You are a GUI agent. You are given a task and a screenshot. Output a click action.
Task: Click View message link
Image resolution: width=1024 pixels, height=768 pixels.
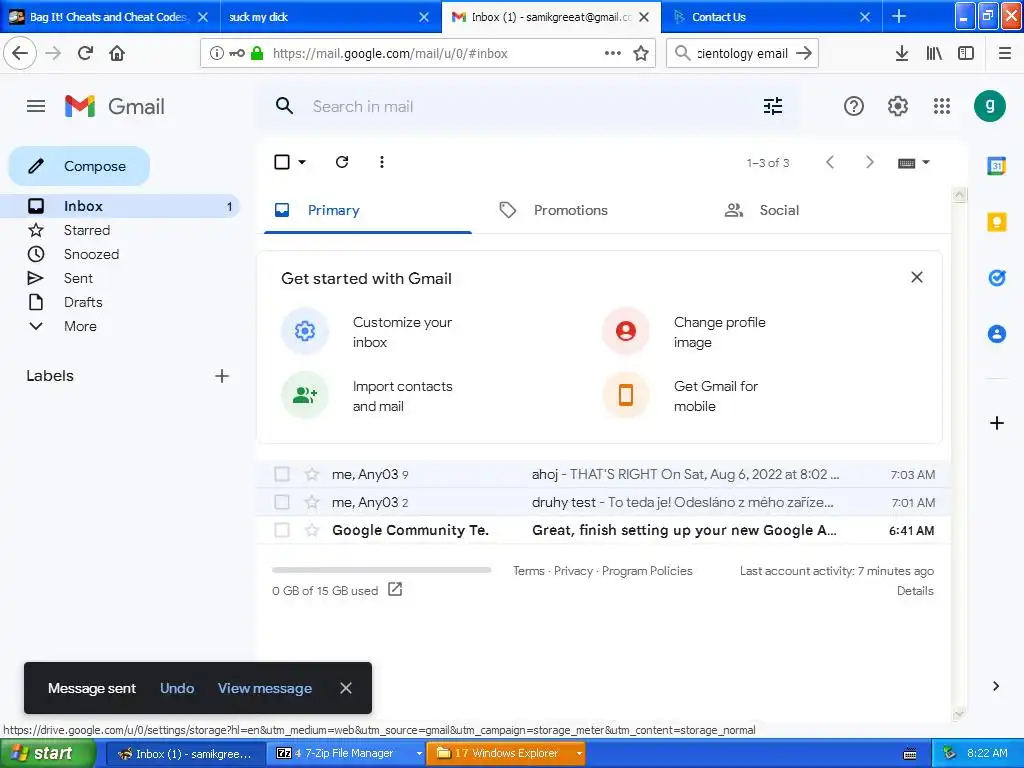tap(264, 688)
